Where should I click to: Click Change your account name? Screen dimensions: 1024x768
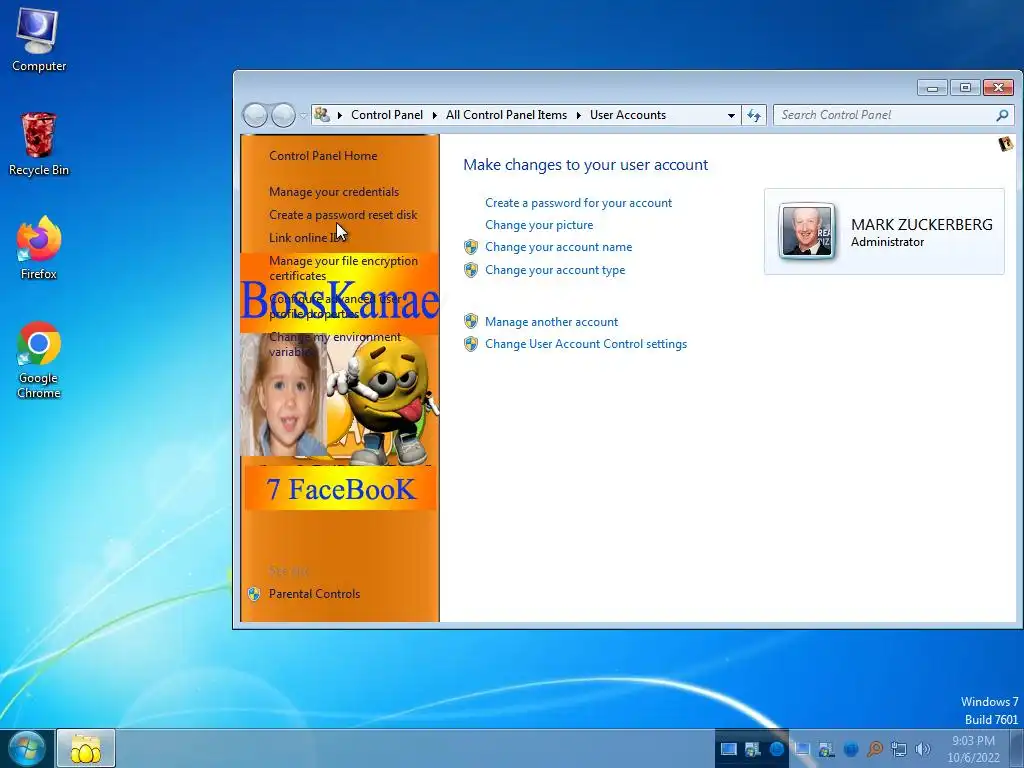558,247
